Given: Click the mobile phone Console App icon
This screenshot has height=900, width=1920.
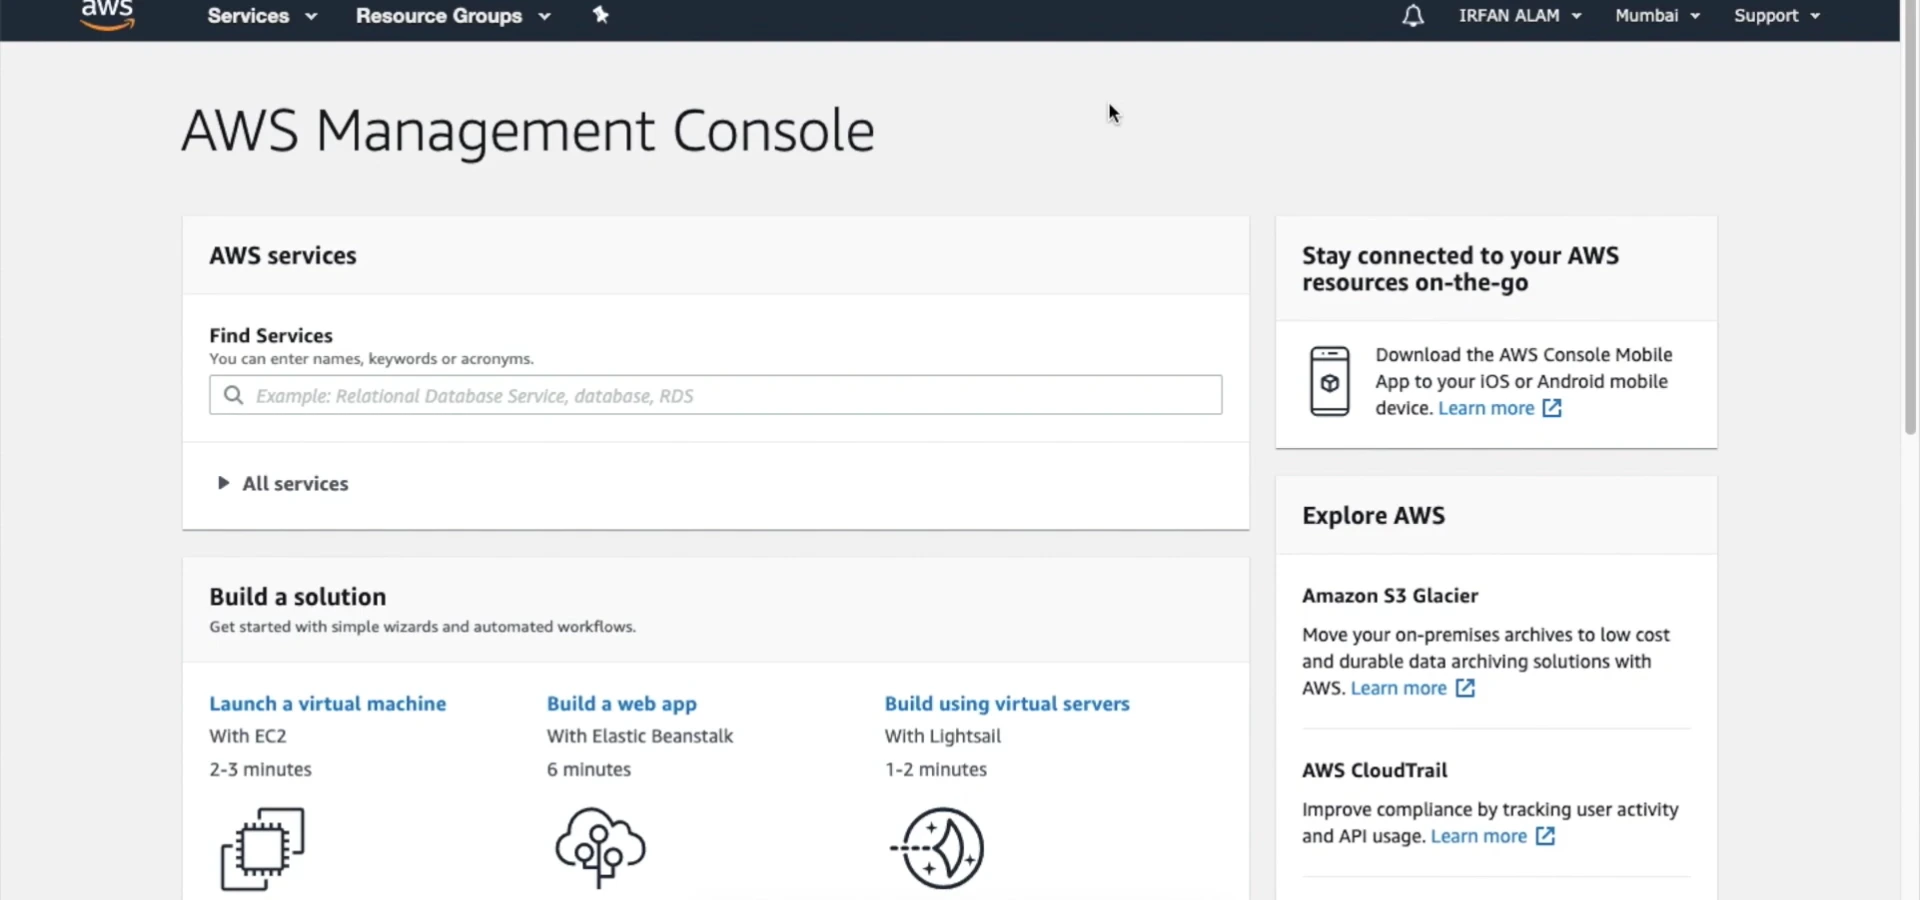Looking at the screenshot, I should point(1330,381).
